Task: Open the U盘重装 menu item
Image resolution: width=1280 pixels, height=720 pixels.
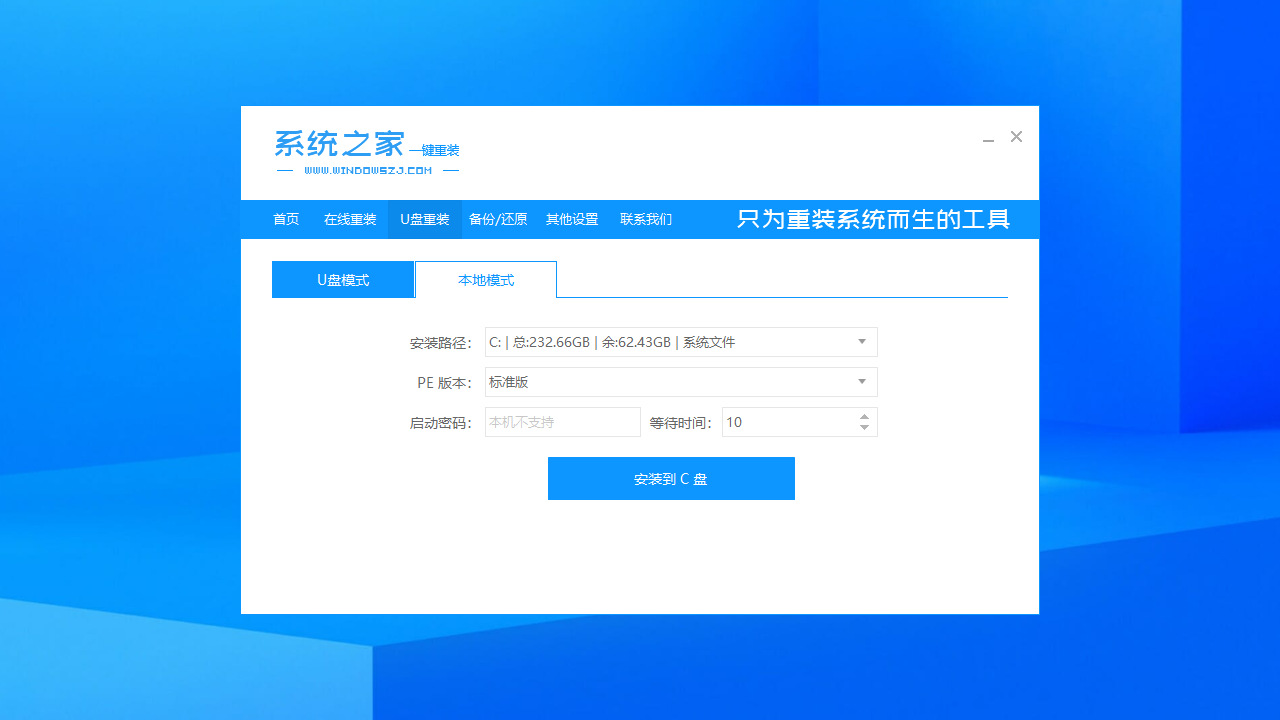Action: click(x=424, y=219)
